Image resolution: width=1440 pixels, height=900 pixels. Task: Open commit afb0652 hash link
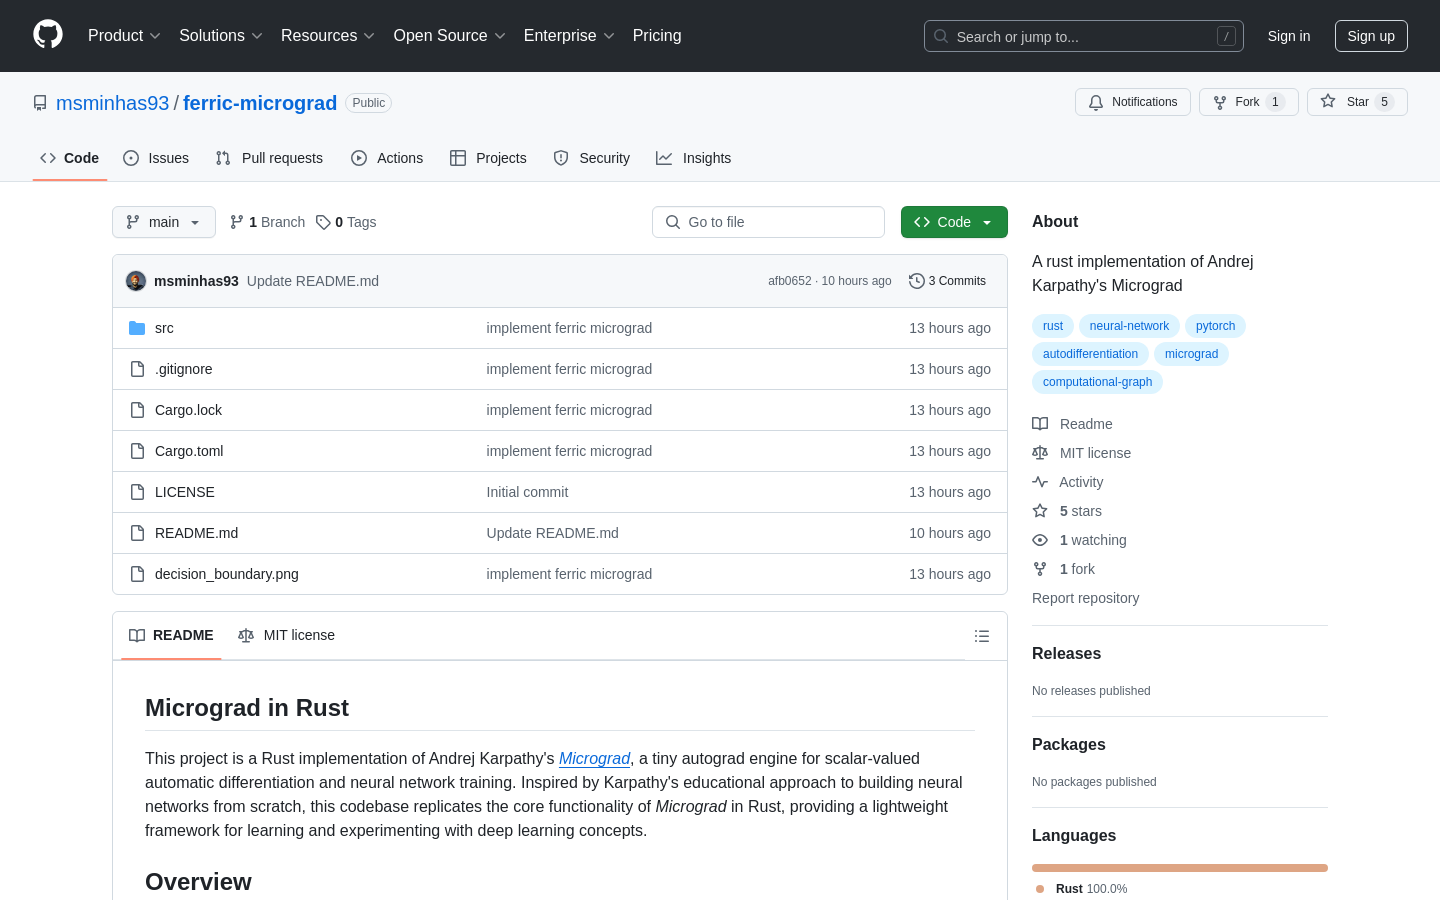789,281
